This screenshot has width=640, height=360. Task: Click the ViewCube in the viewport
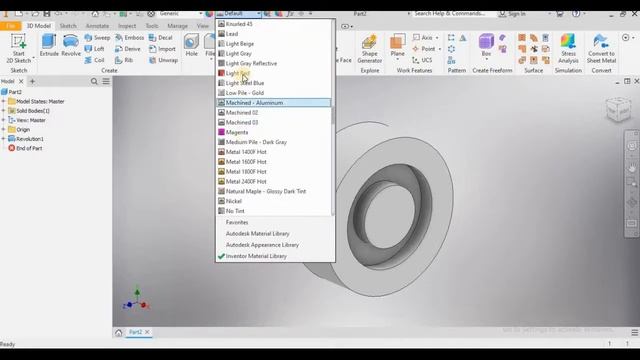point(618,109)
